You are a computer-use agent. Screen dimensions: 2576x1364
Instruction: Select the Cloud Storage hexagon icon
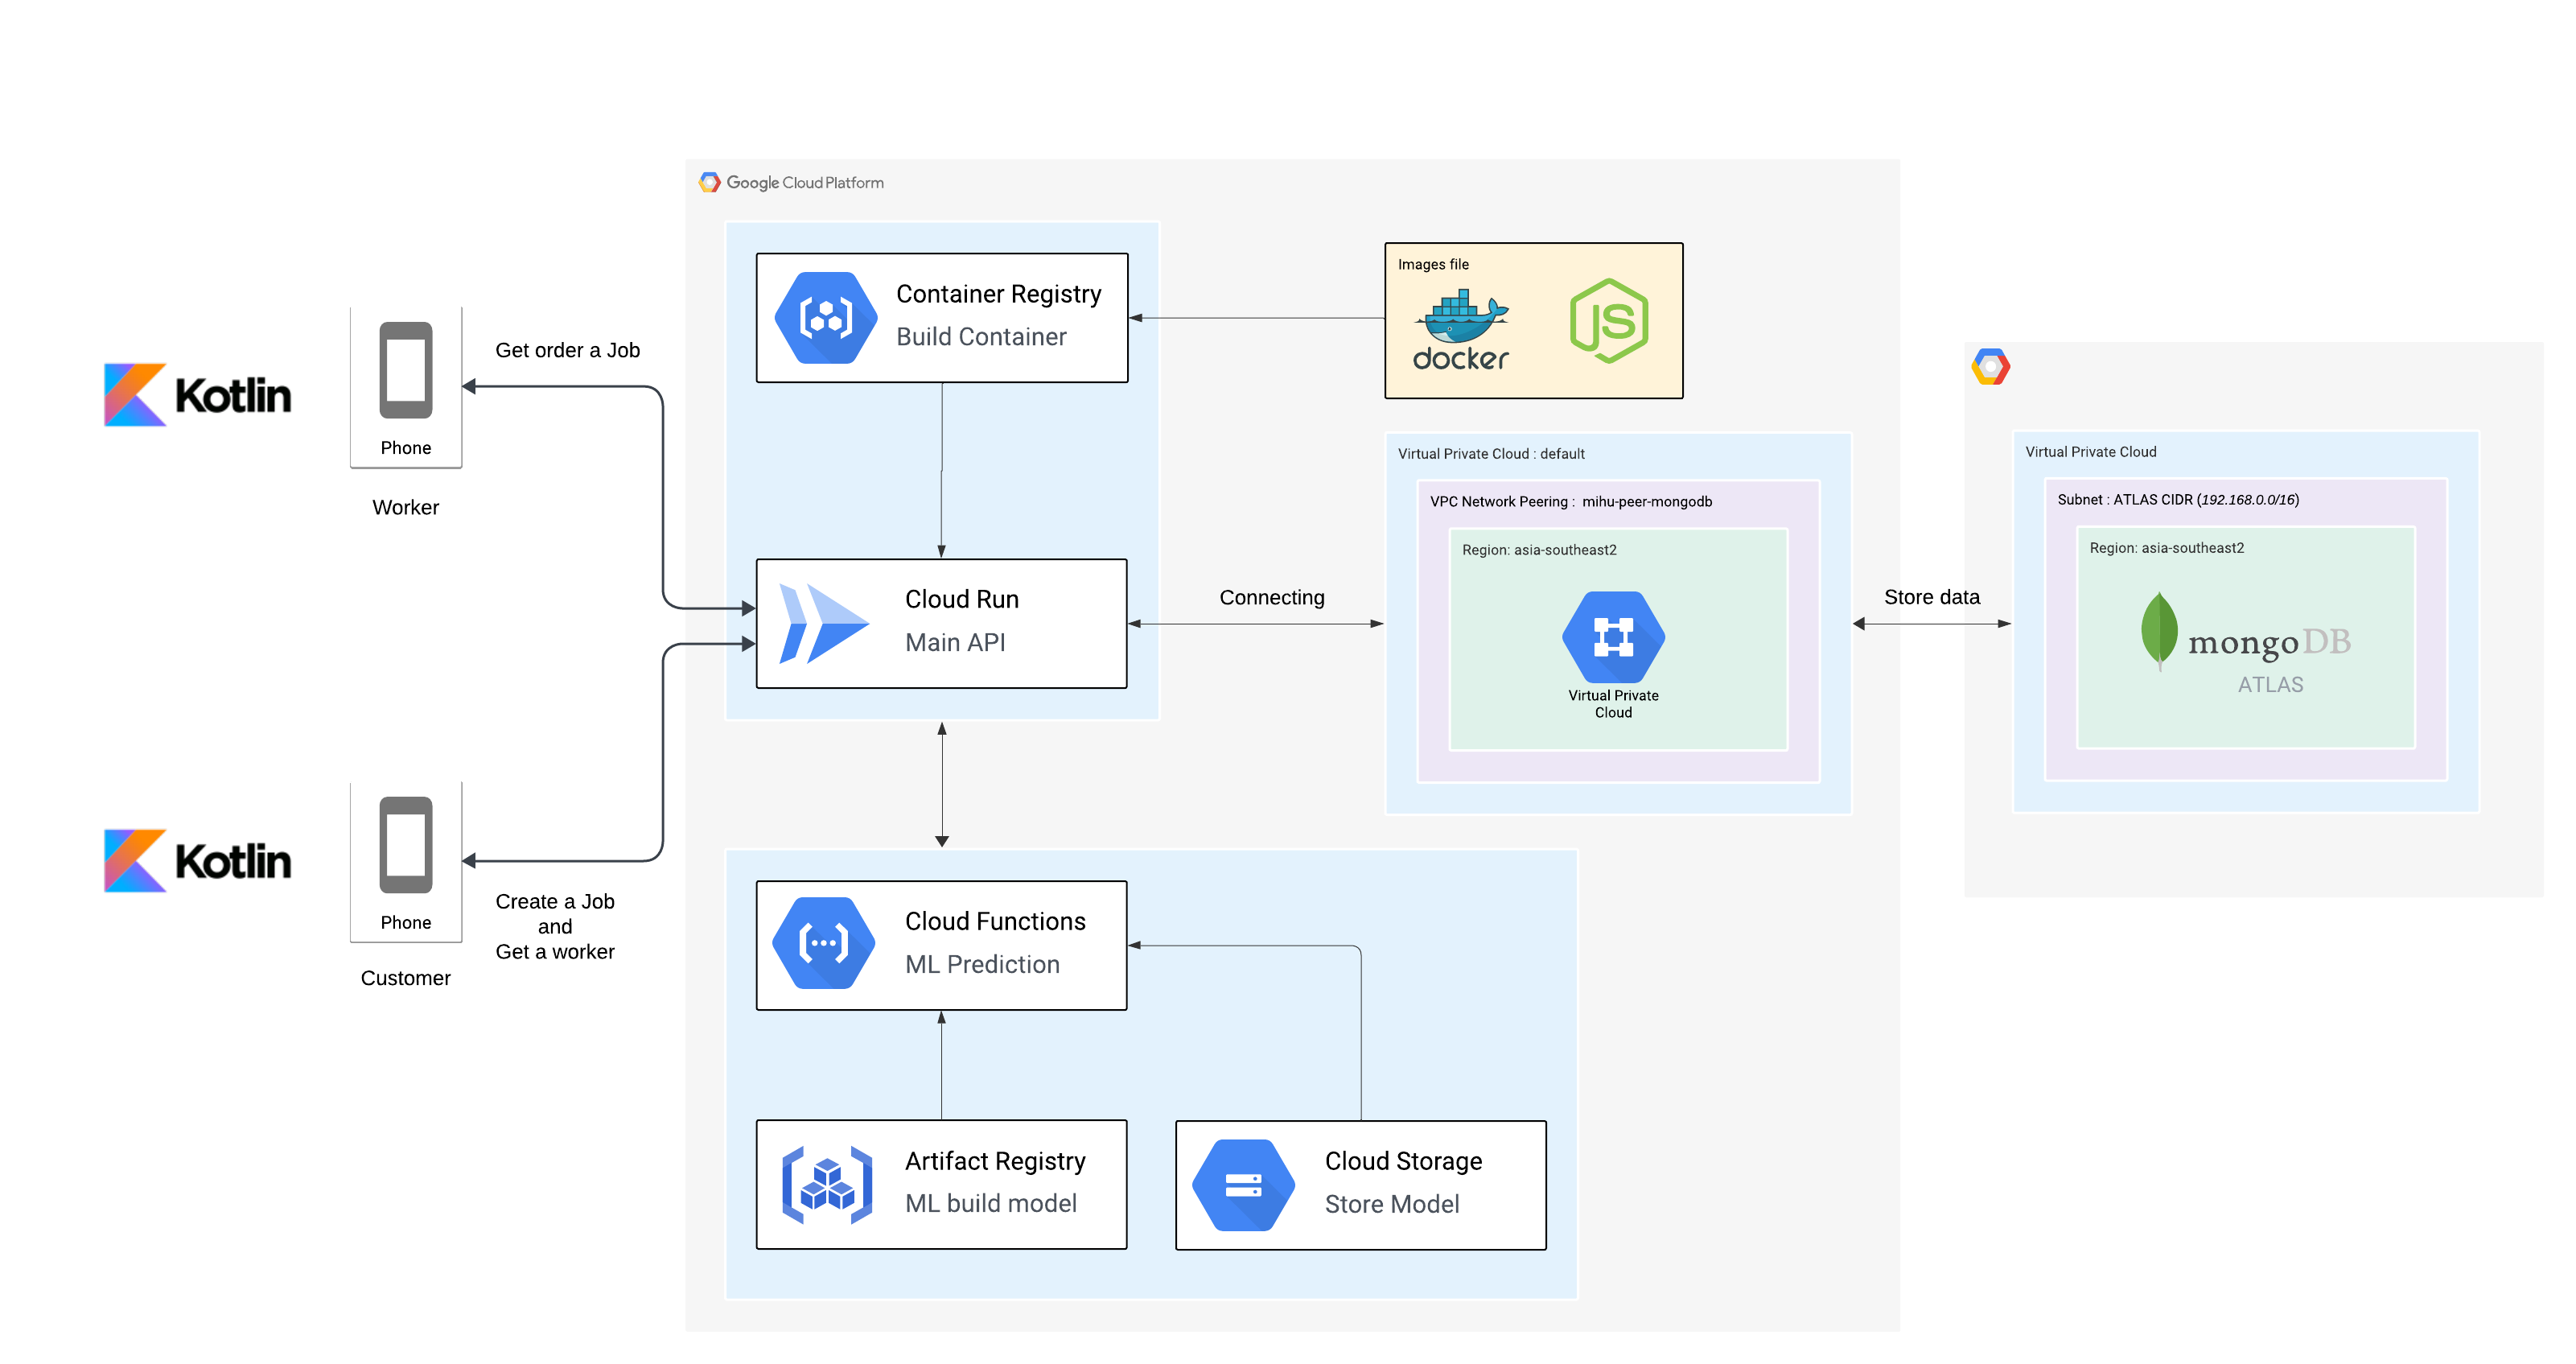[1243, 1185]
